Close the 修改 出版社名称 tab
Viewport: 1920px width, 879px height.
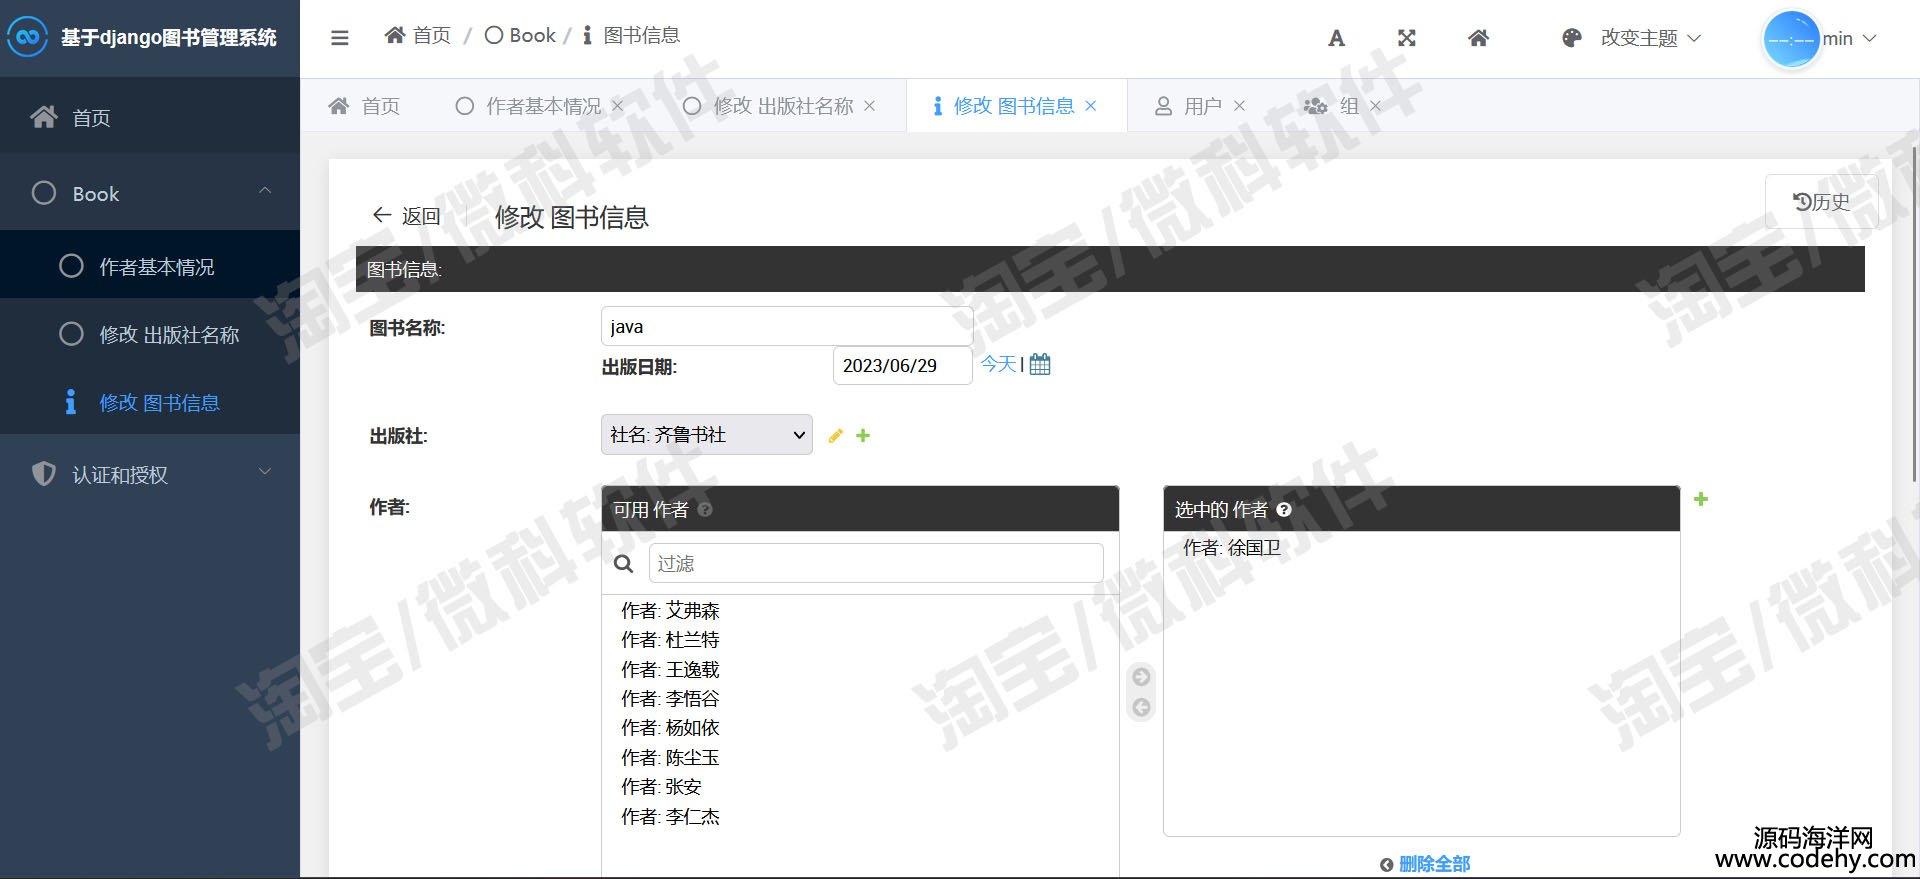tap(869, 106)
